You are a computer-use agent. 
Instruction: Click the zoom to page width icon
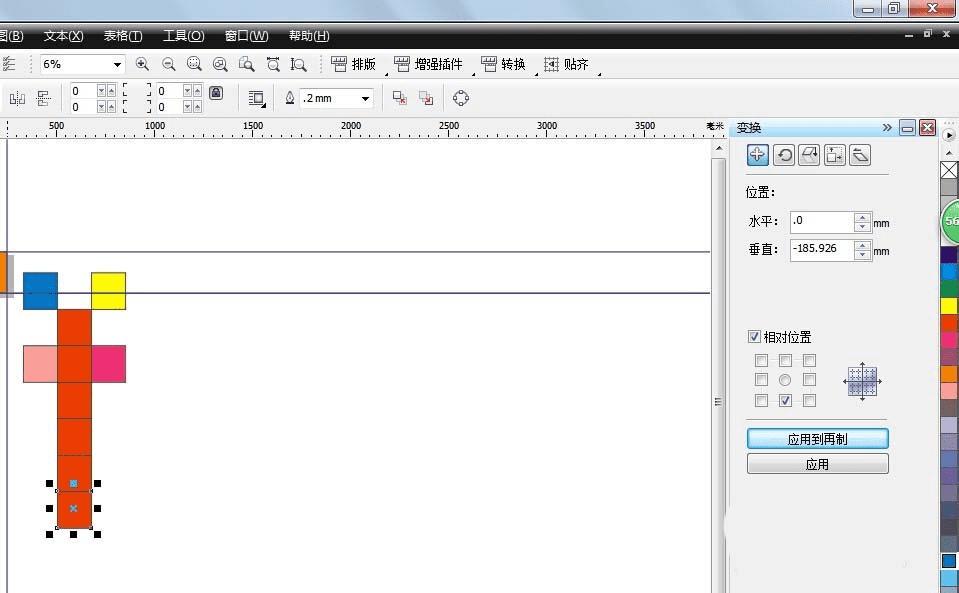[273, 64]
